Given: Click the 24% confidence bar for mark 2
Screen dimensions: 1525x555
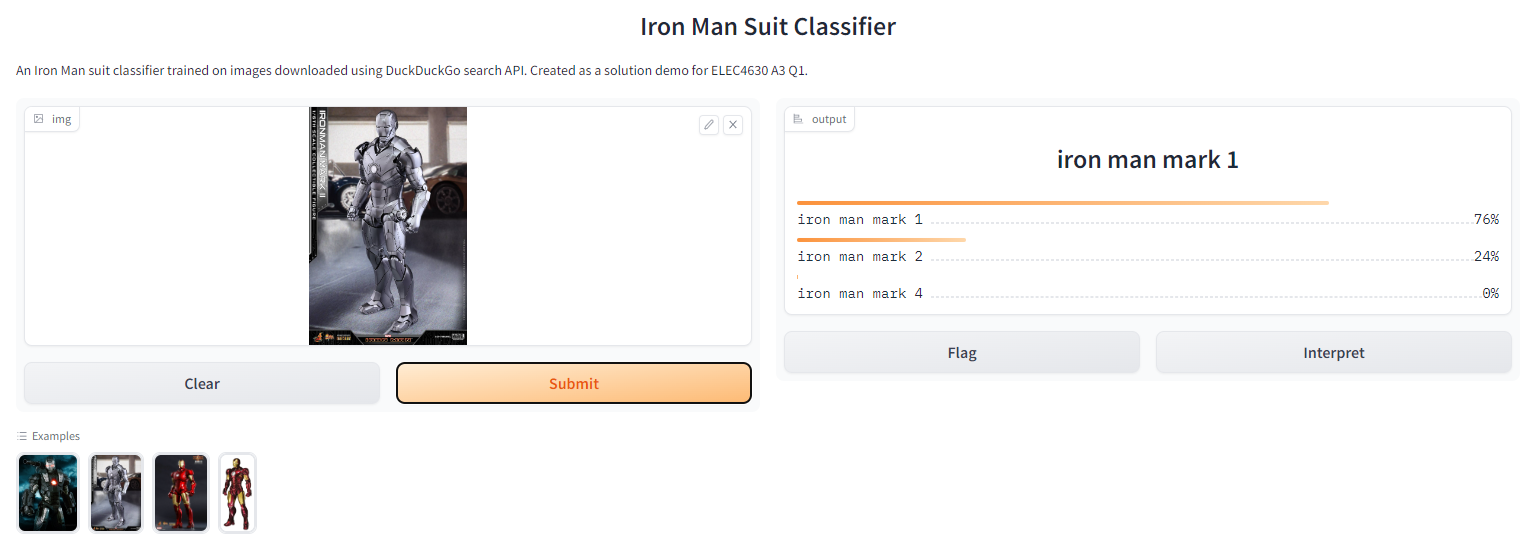Looking at the screenshot, I should (881, 240).
